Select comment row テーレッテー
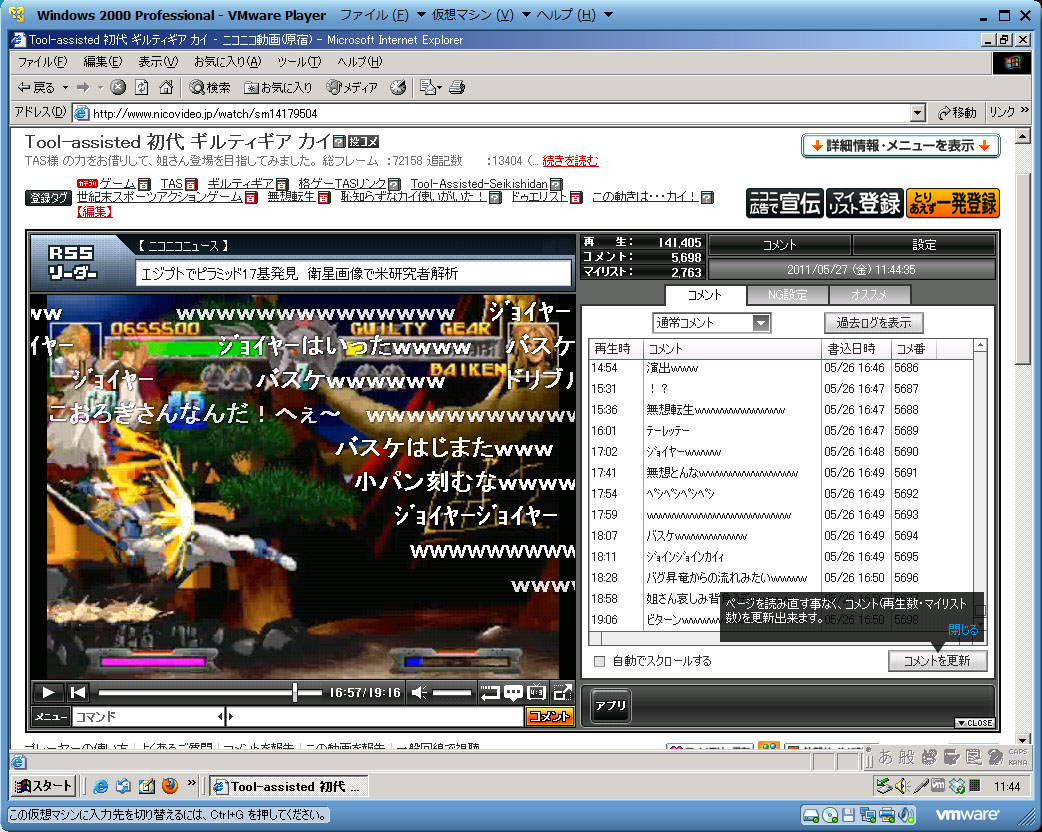1042x832 pixels. coord(780,431)
